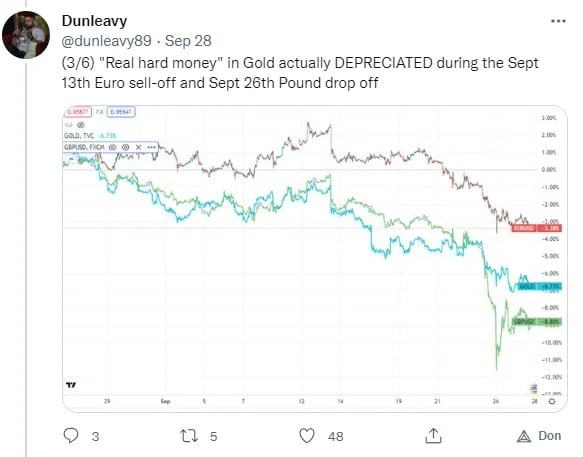583x457 pixels.
Task: Open Dunleavy's profile avatar
Action: coord(26,35)
